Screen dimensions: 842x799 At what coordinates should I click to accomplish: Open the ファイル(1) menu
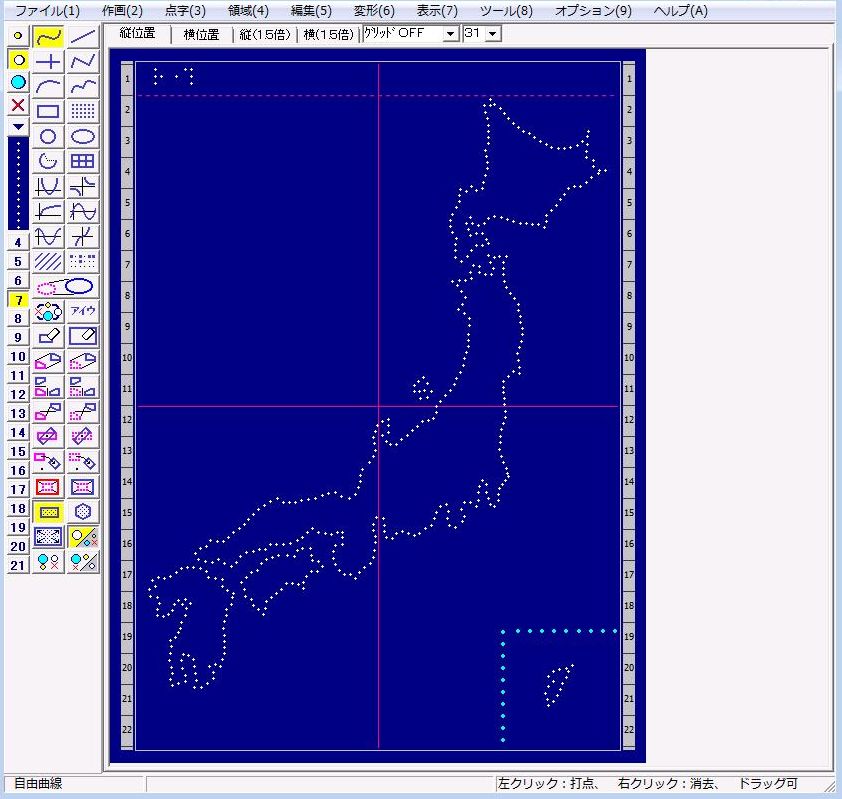click(x=47, y=11)
